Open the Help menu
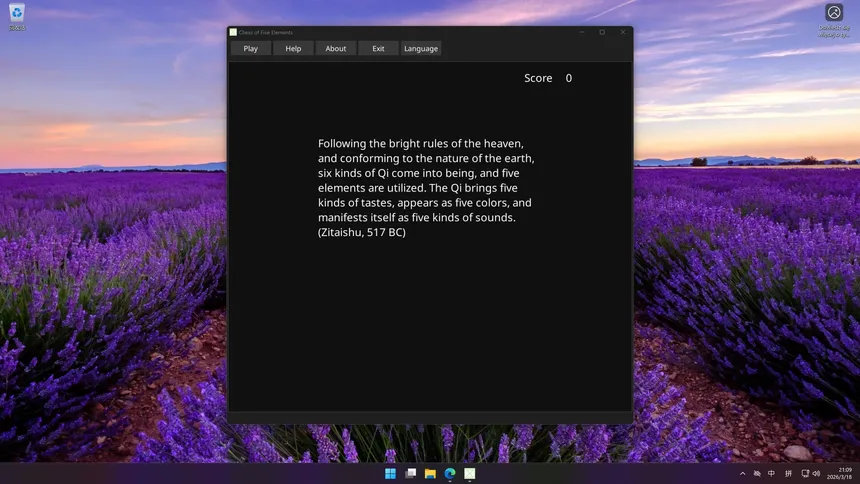Image resolution: width=860 pixels, height=484 pixels. pyautogui.click(x=293, y=48)
